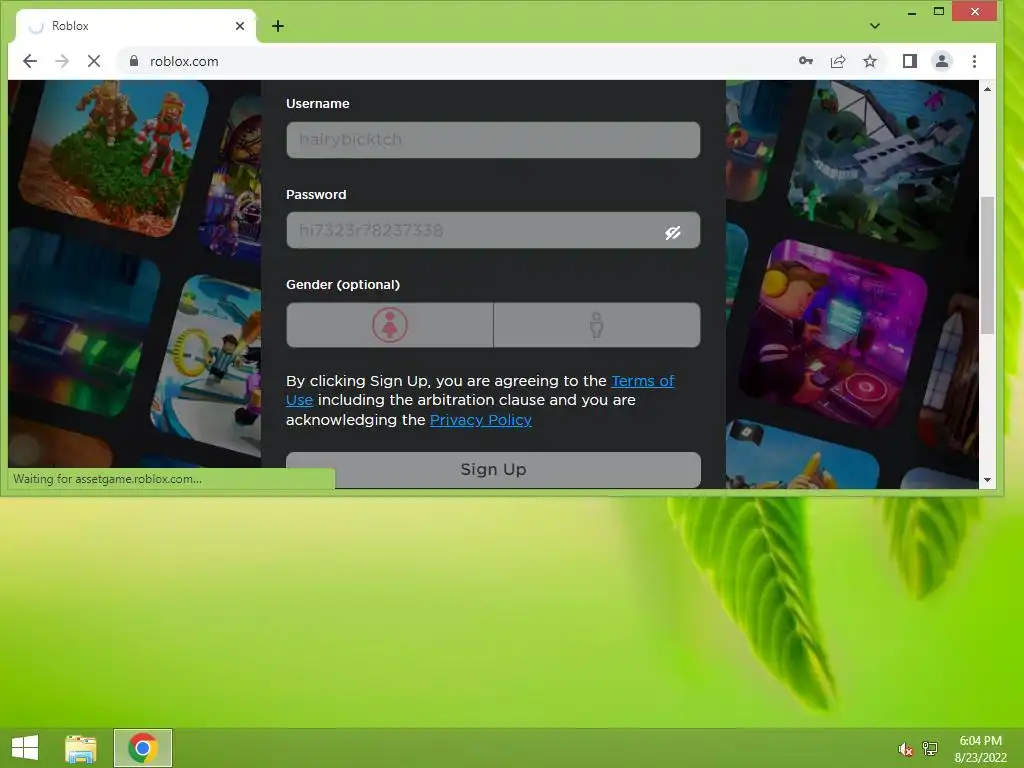Click the network tray icon
This screenshot has height=768, width=1024.
point(930,748)
